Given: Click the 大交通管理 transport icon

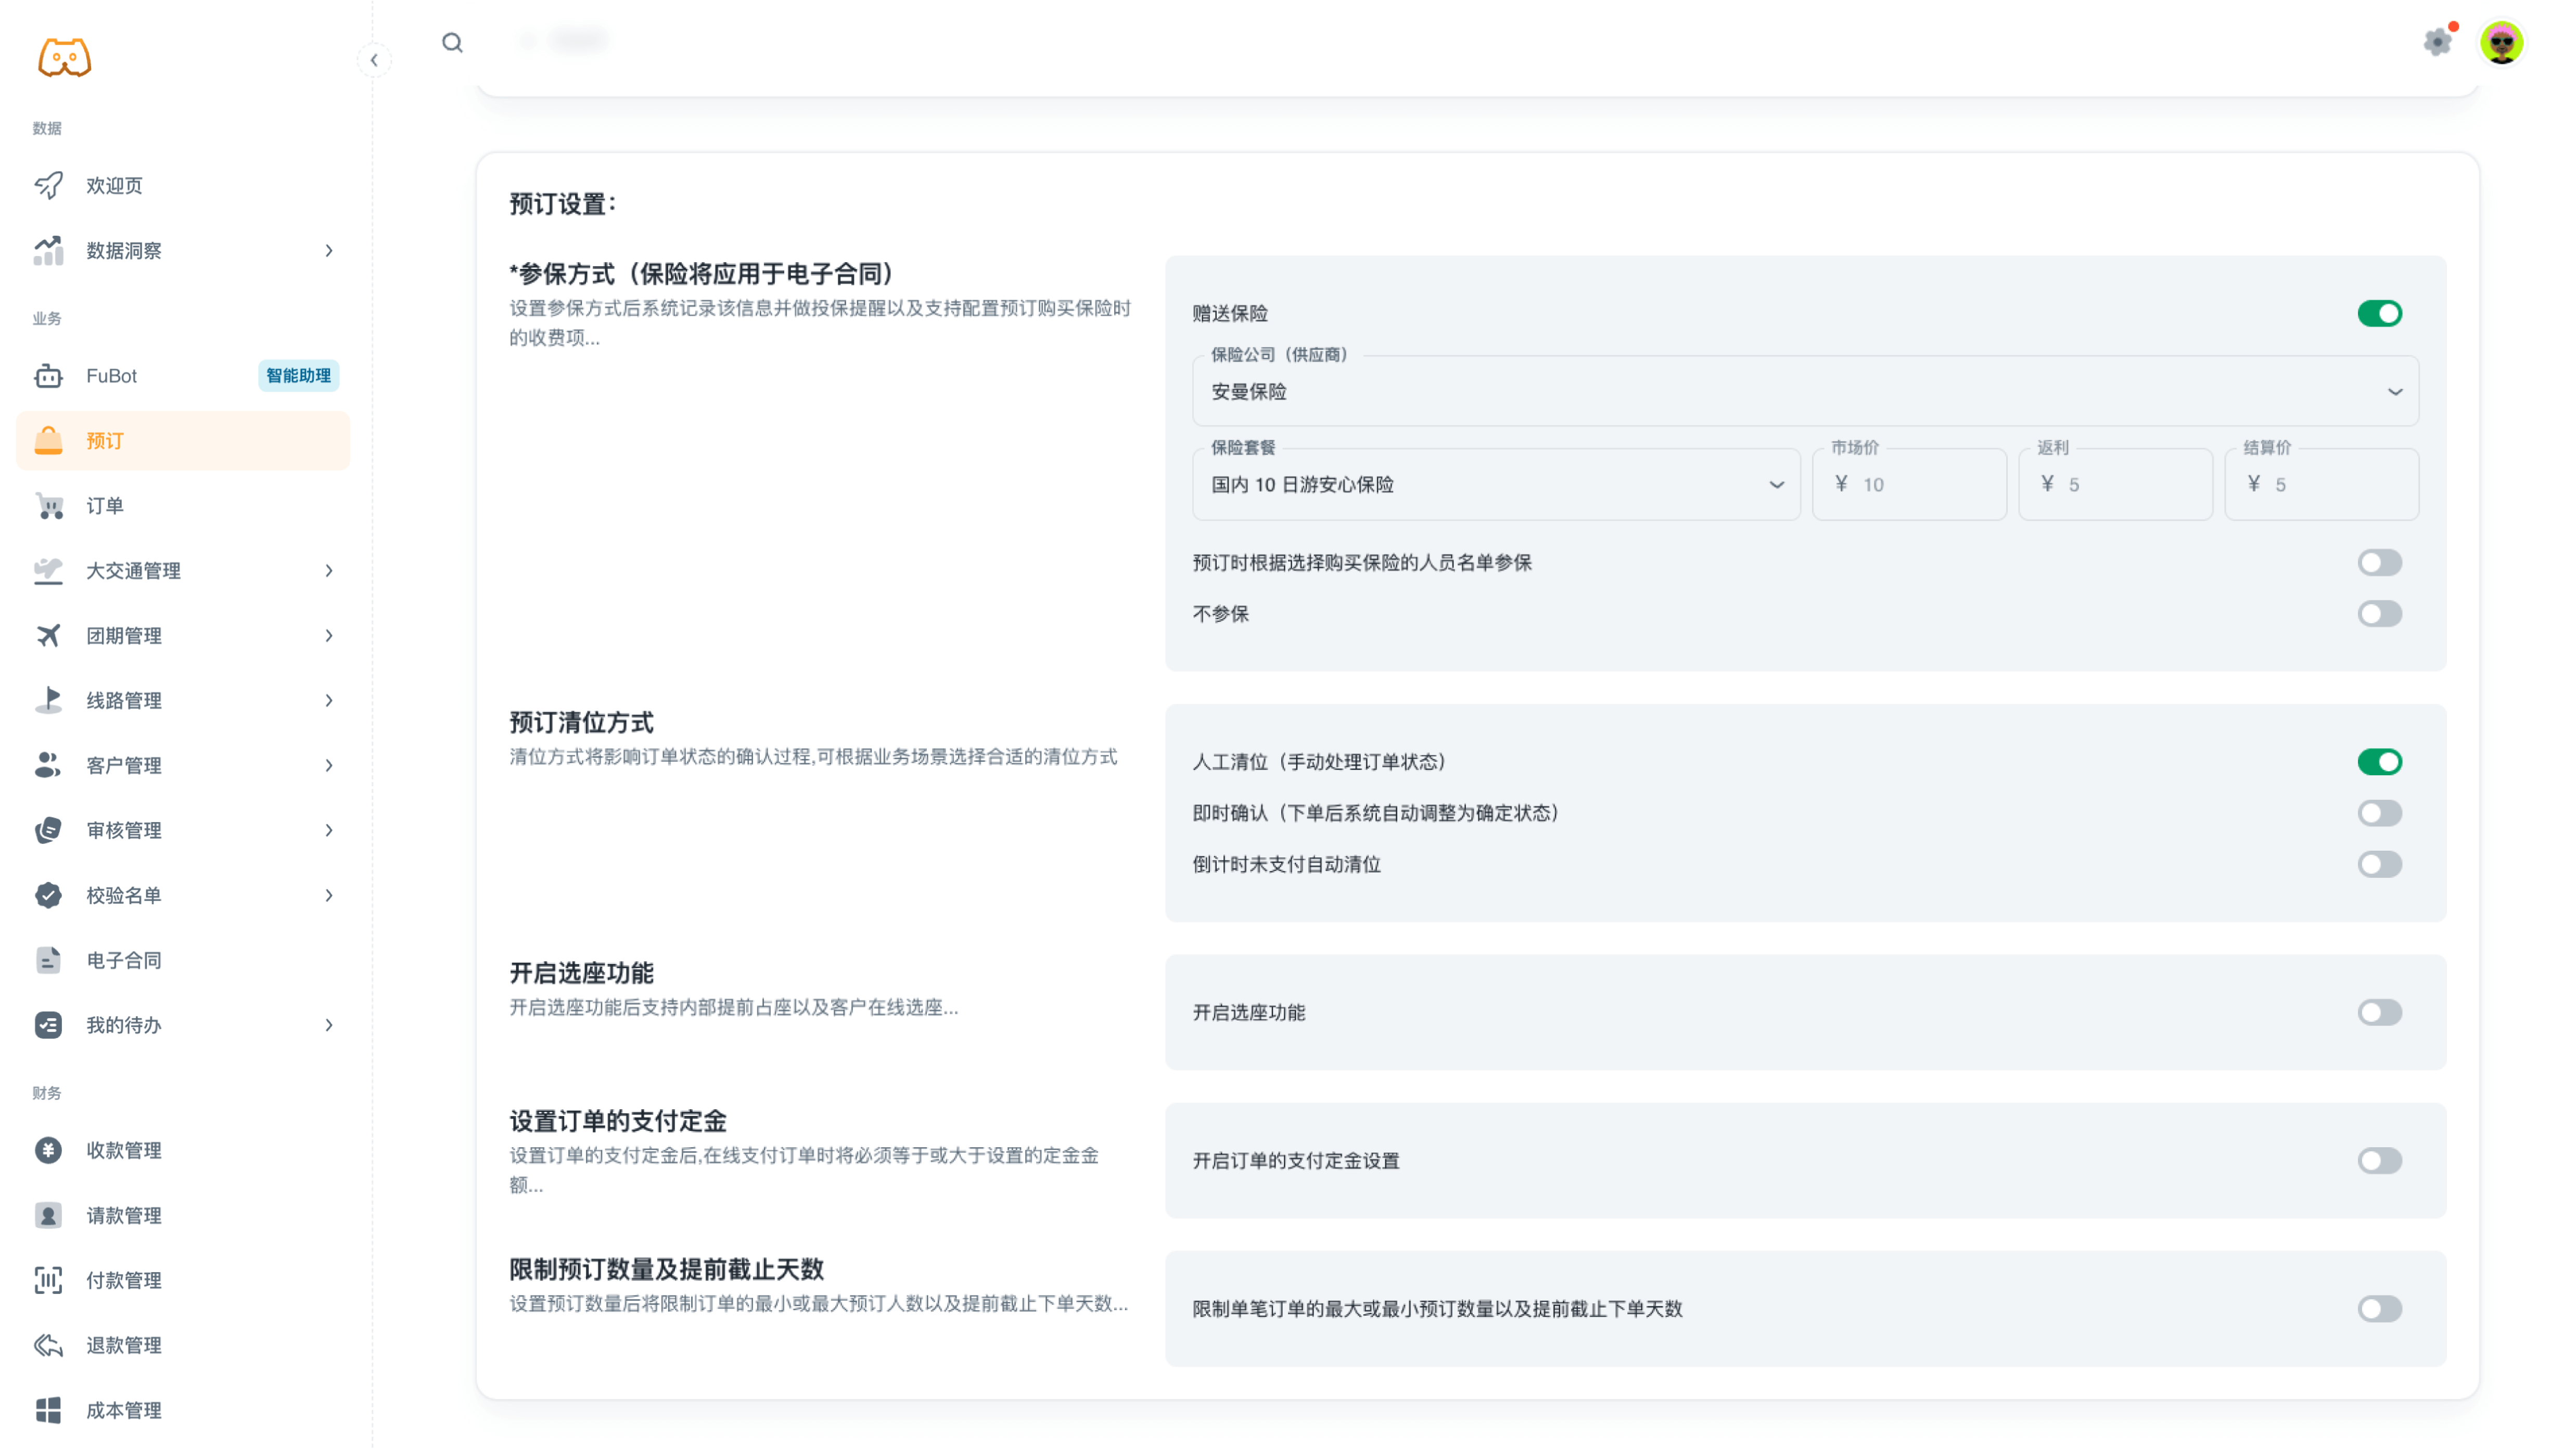Looking at the screenshot, I should [x=48, y=571].
